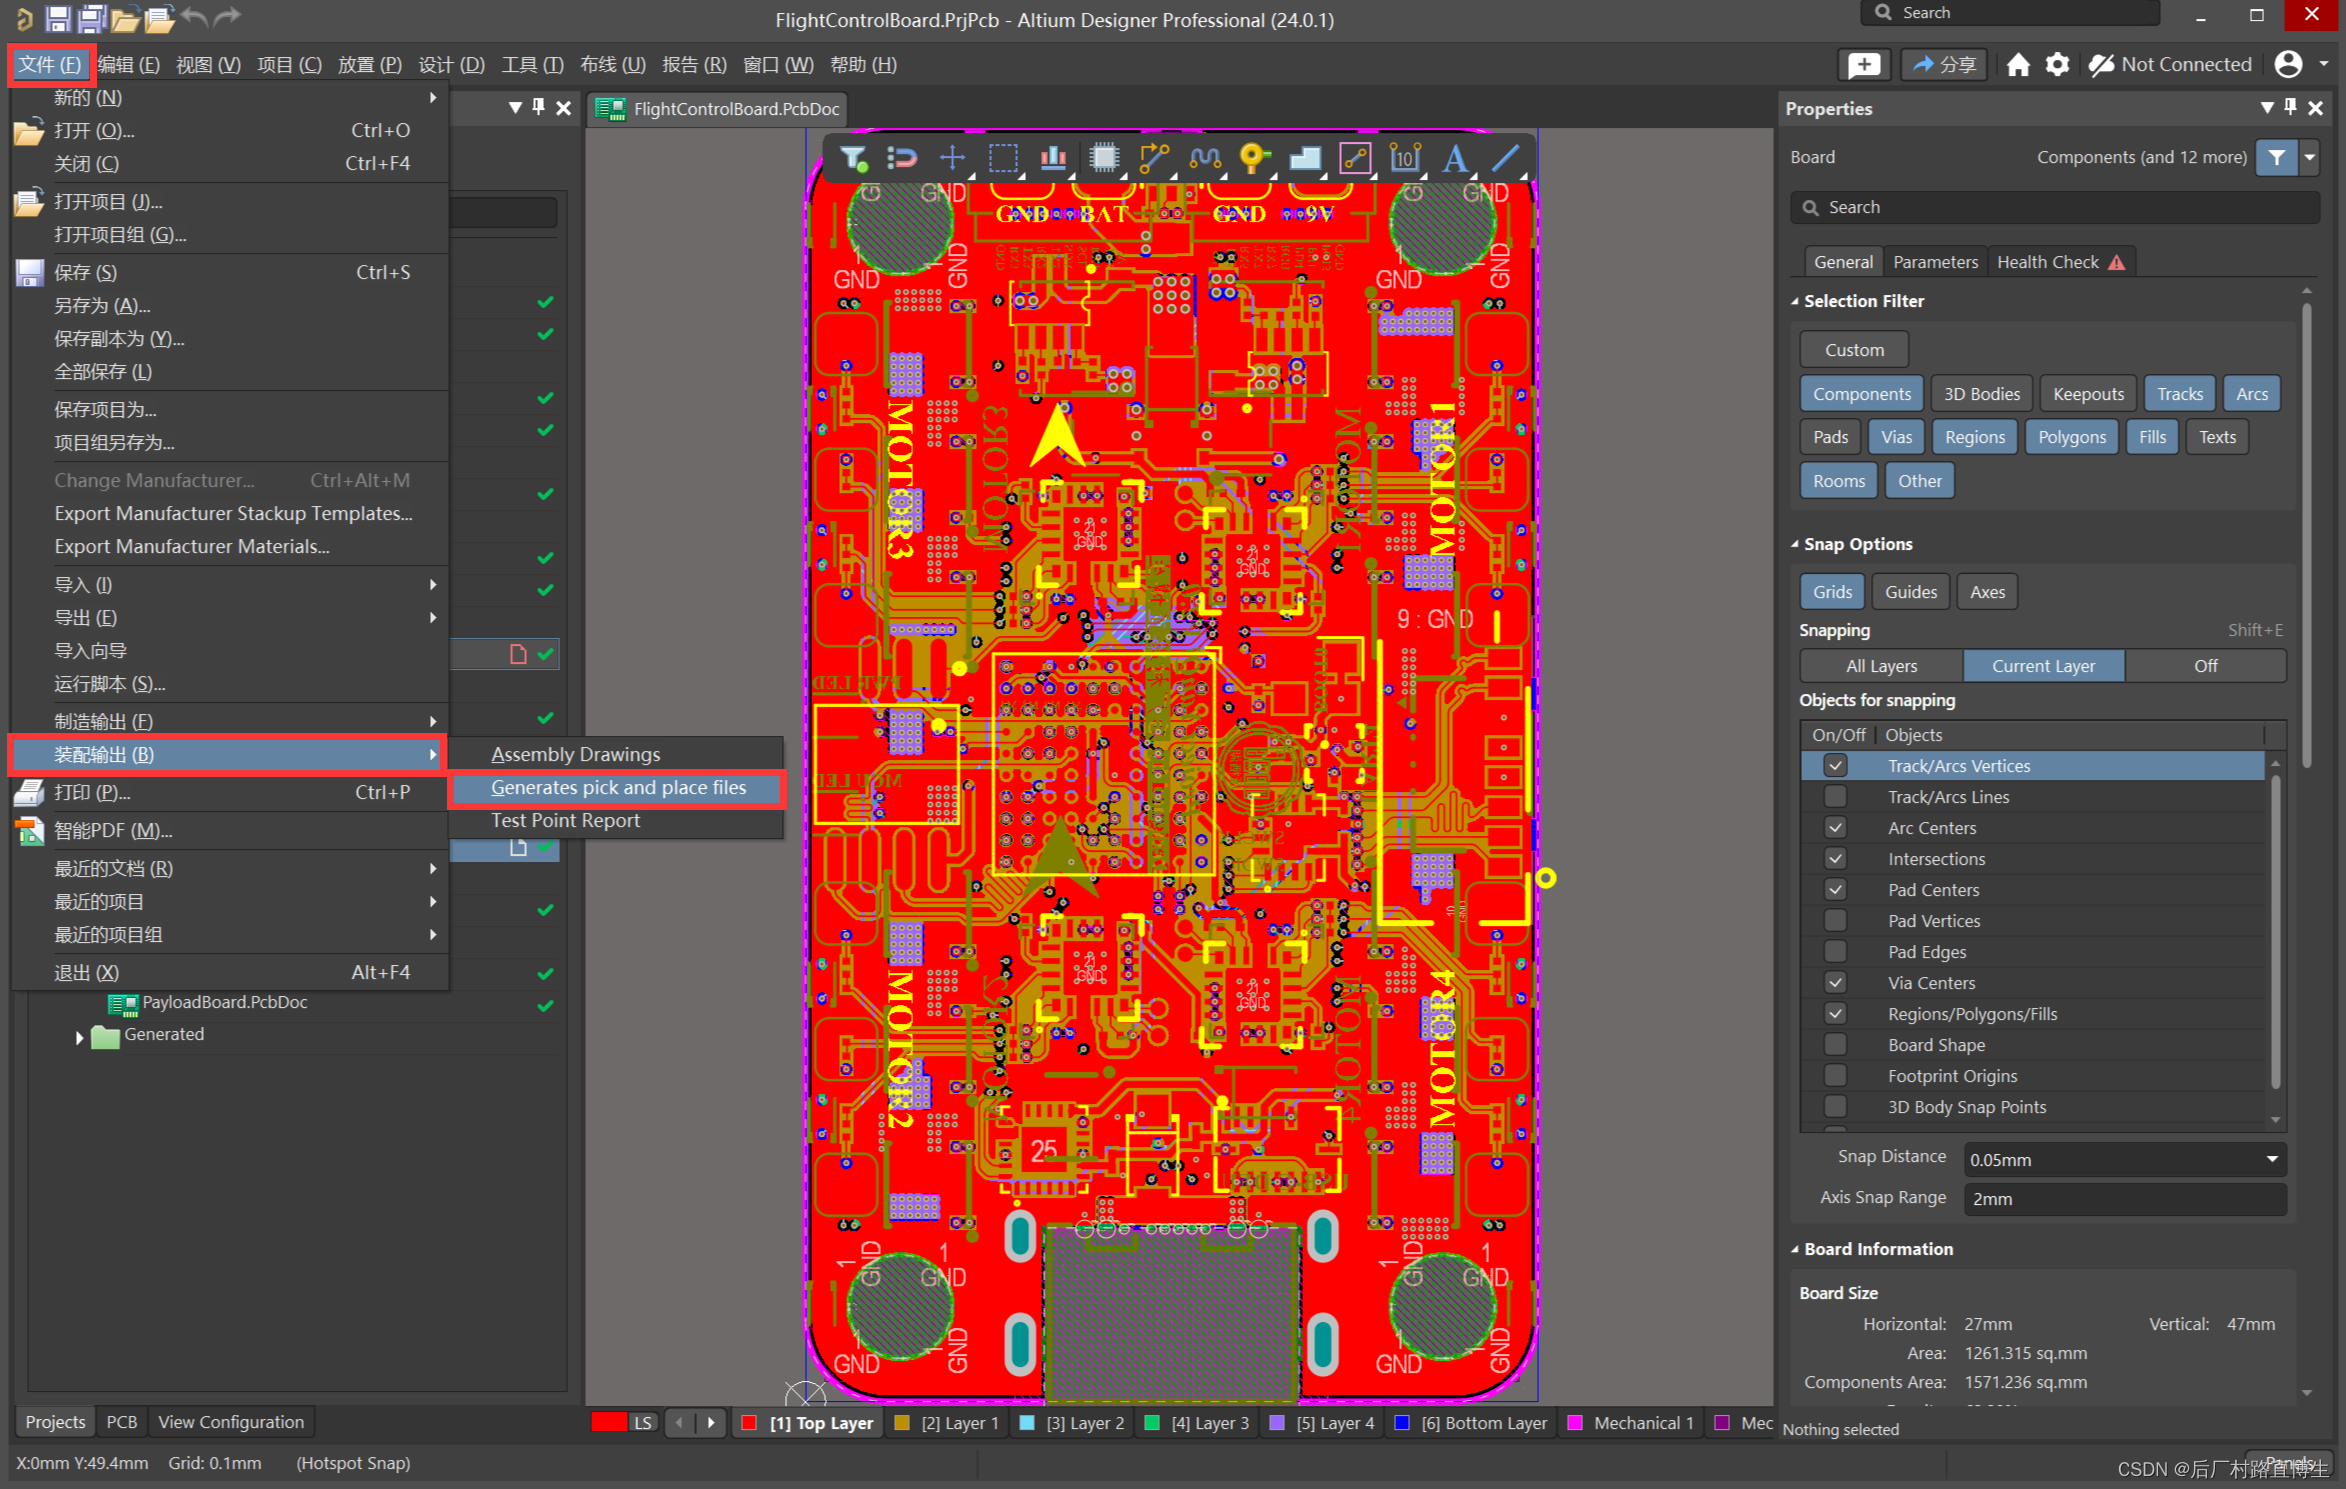The image size is (2346, 1489).
Task: Toggle Arc Centers checkbox
Action: click(x=1835, y=828)
